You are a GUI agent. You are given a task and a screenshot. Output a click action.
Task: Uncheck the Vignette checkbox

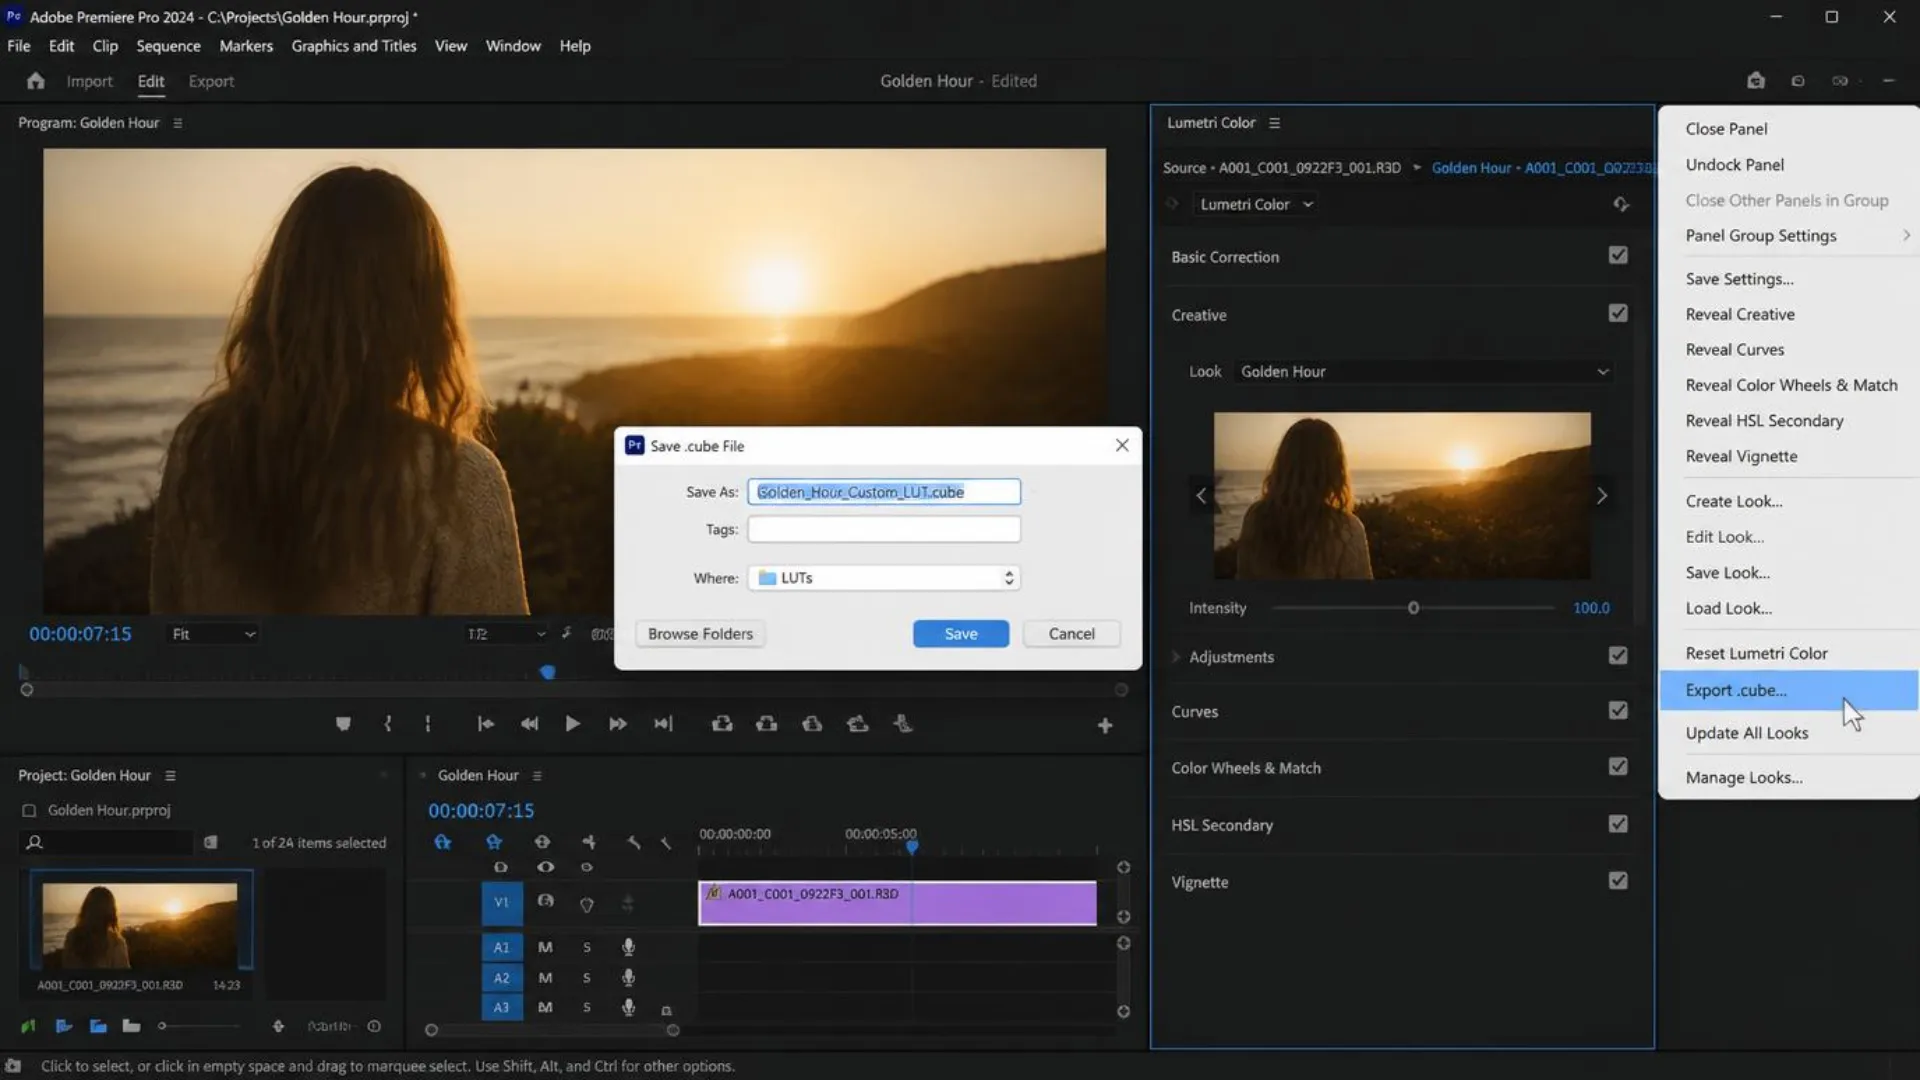click(x=1618, y=881)
